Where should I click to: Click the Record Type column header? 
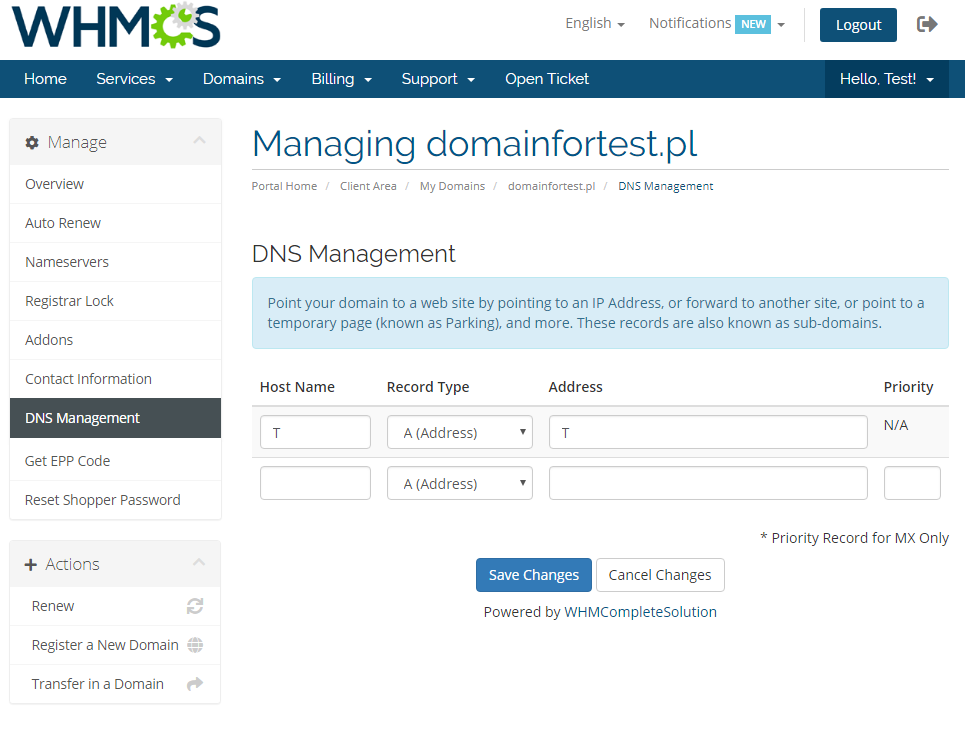point(428,387)
